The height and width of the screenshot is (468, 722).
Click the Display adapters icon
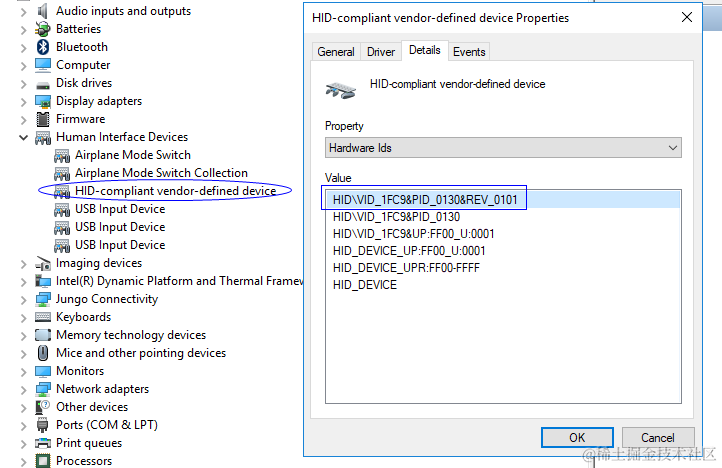tap(43, 101)
